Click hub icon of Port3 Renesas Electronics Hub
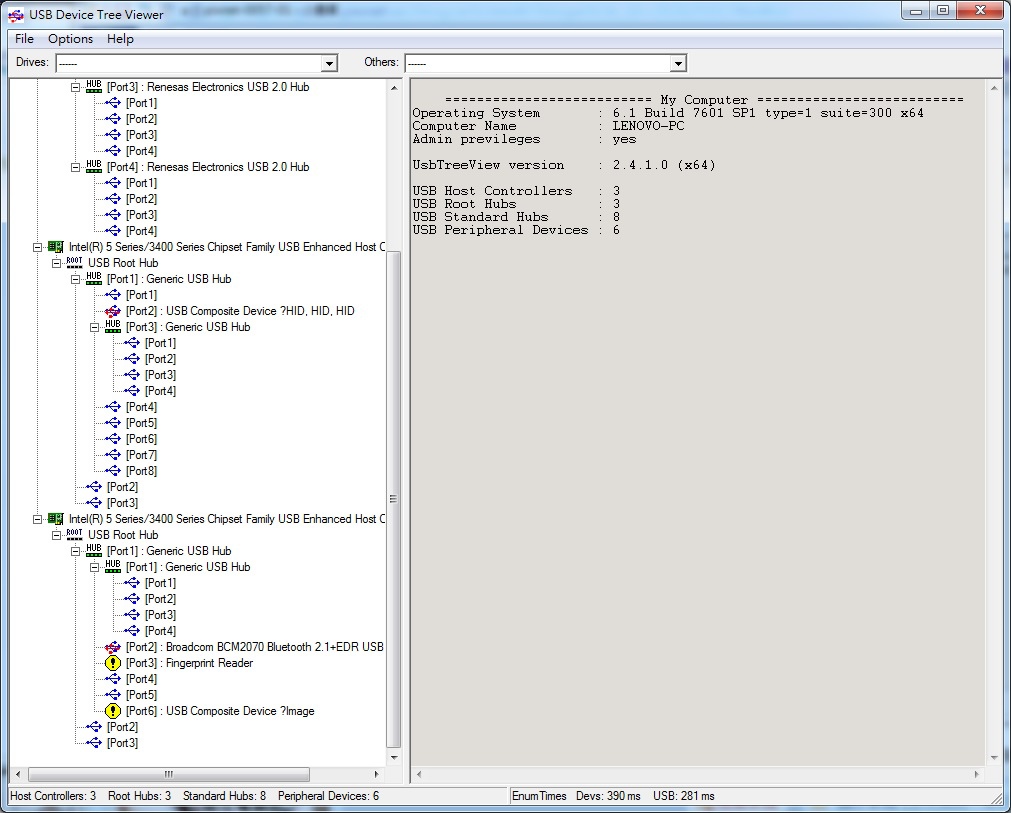The image size is (1011, 813). pos(94,87)
